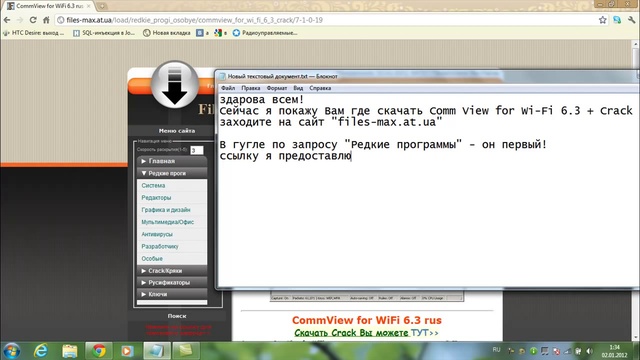Open the Мультимедиа/Офис category

[x=167, y=222]
